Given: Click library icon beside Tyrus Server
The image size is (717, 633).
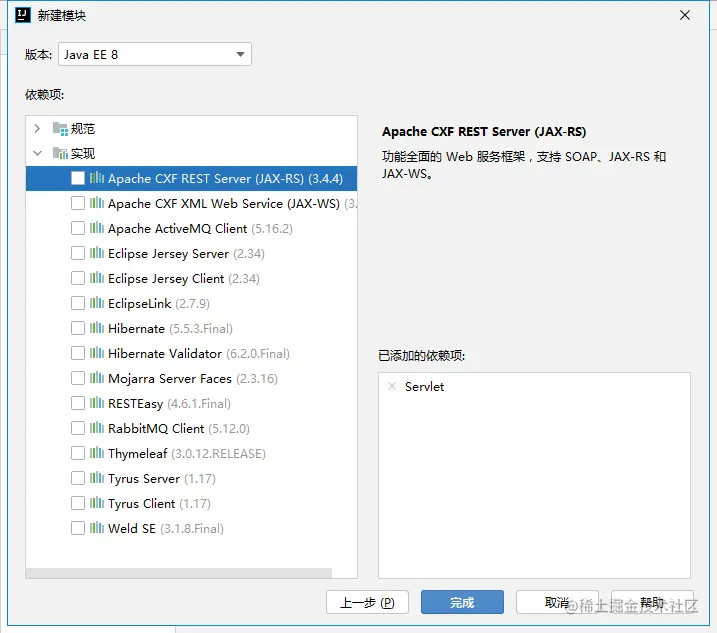Looking at the screenshot, I should [96, 478].
